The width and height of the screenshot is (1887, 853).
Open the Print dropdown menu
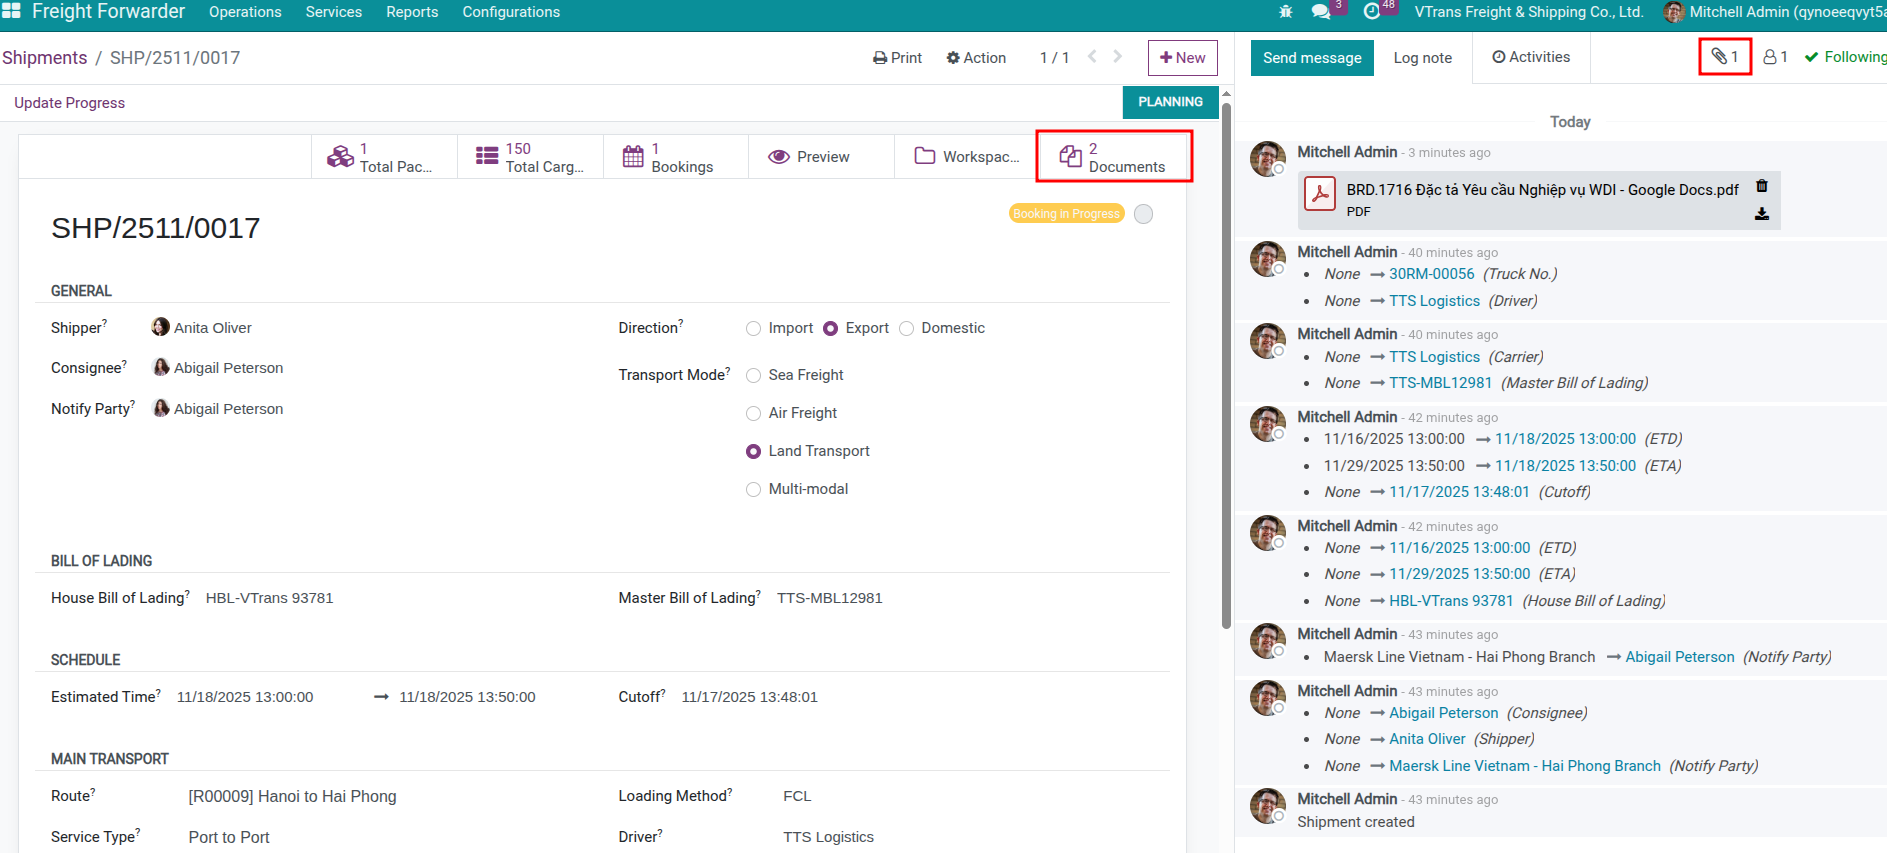(x=897, y=58)
